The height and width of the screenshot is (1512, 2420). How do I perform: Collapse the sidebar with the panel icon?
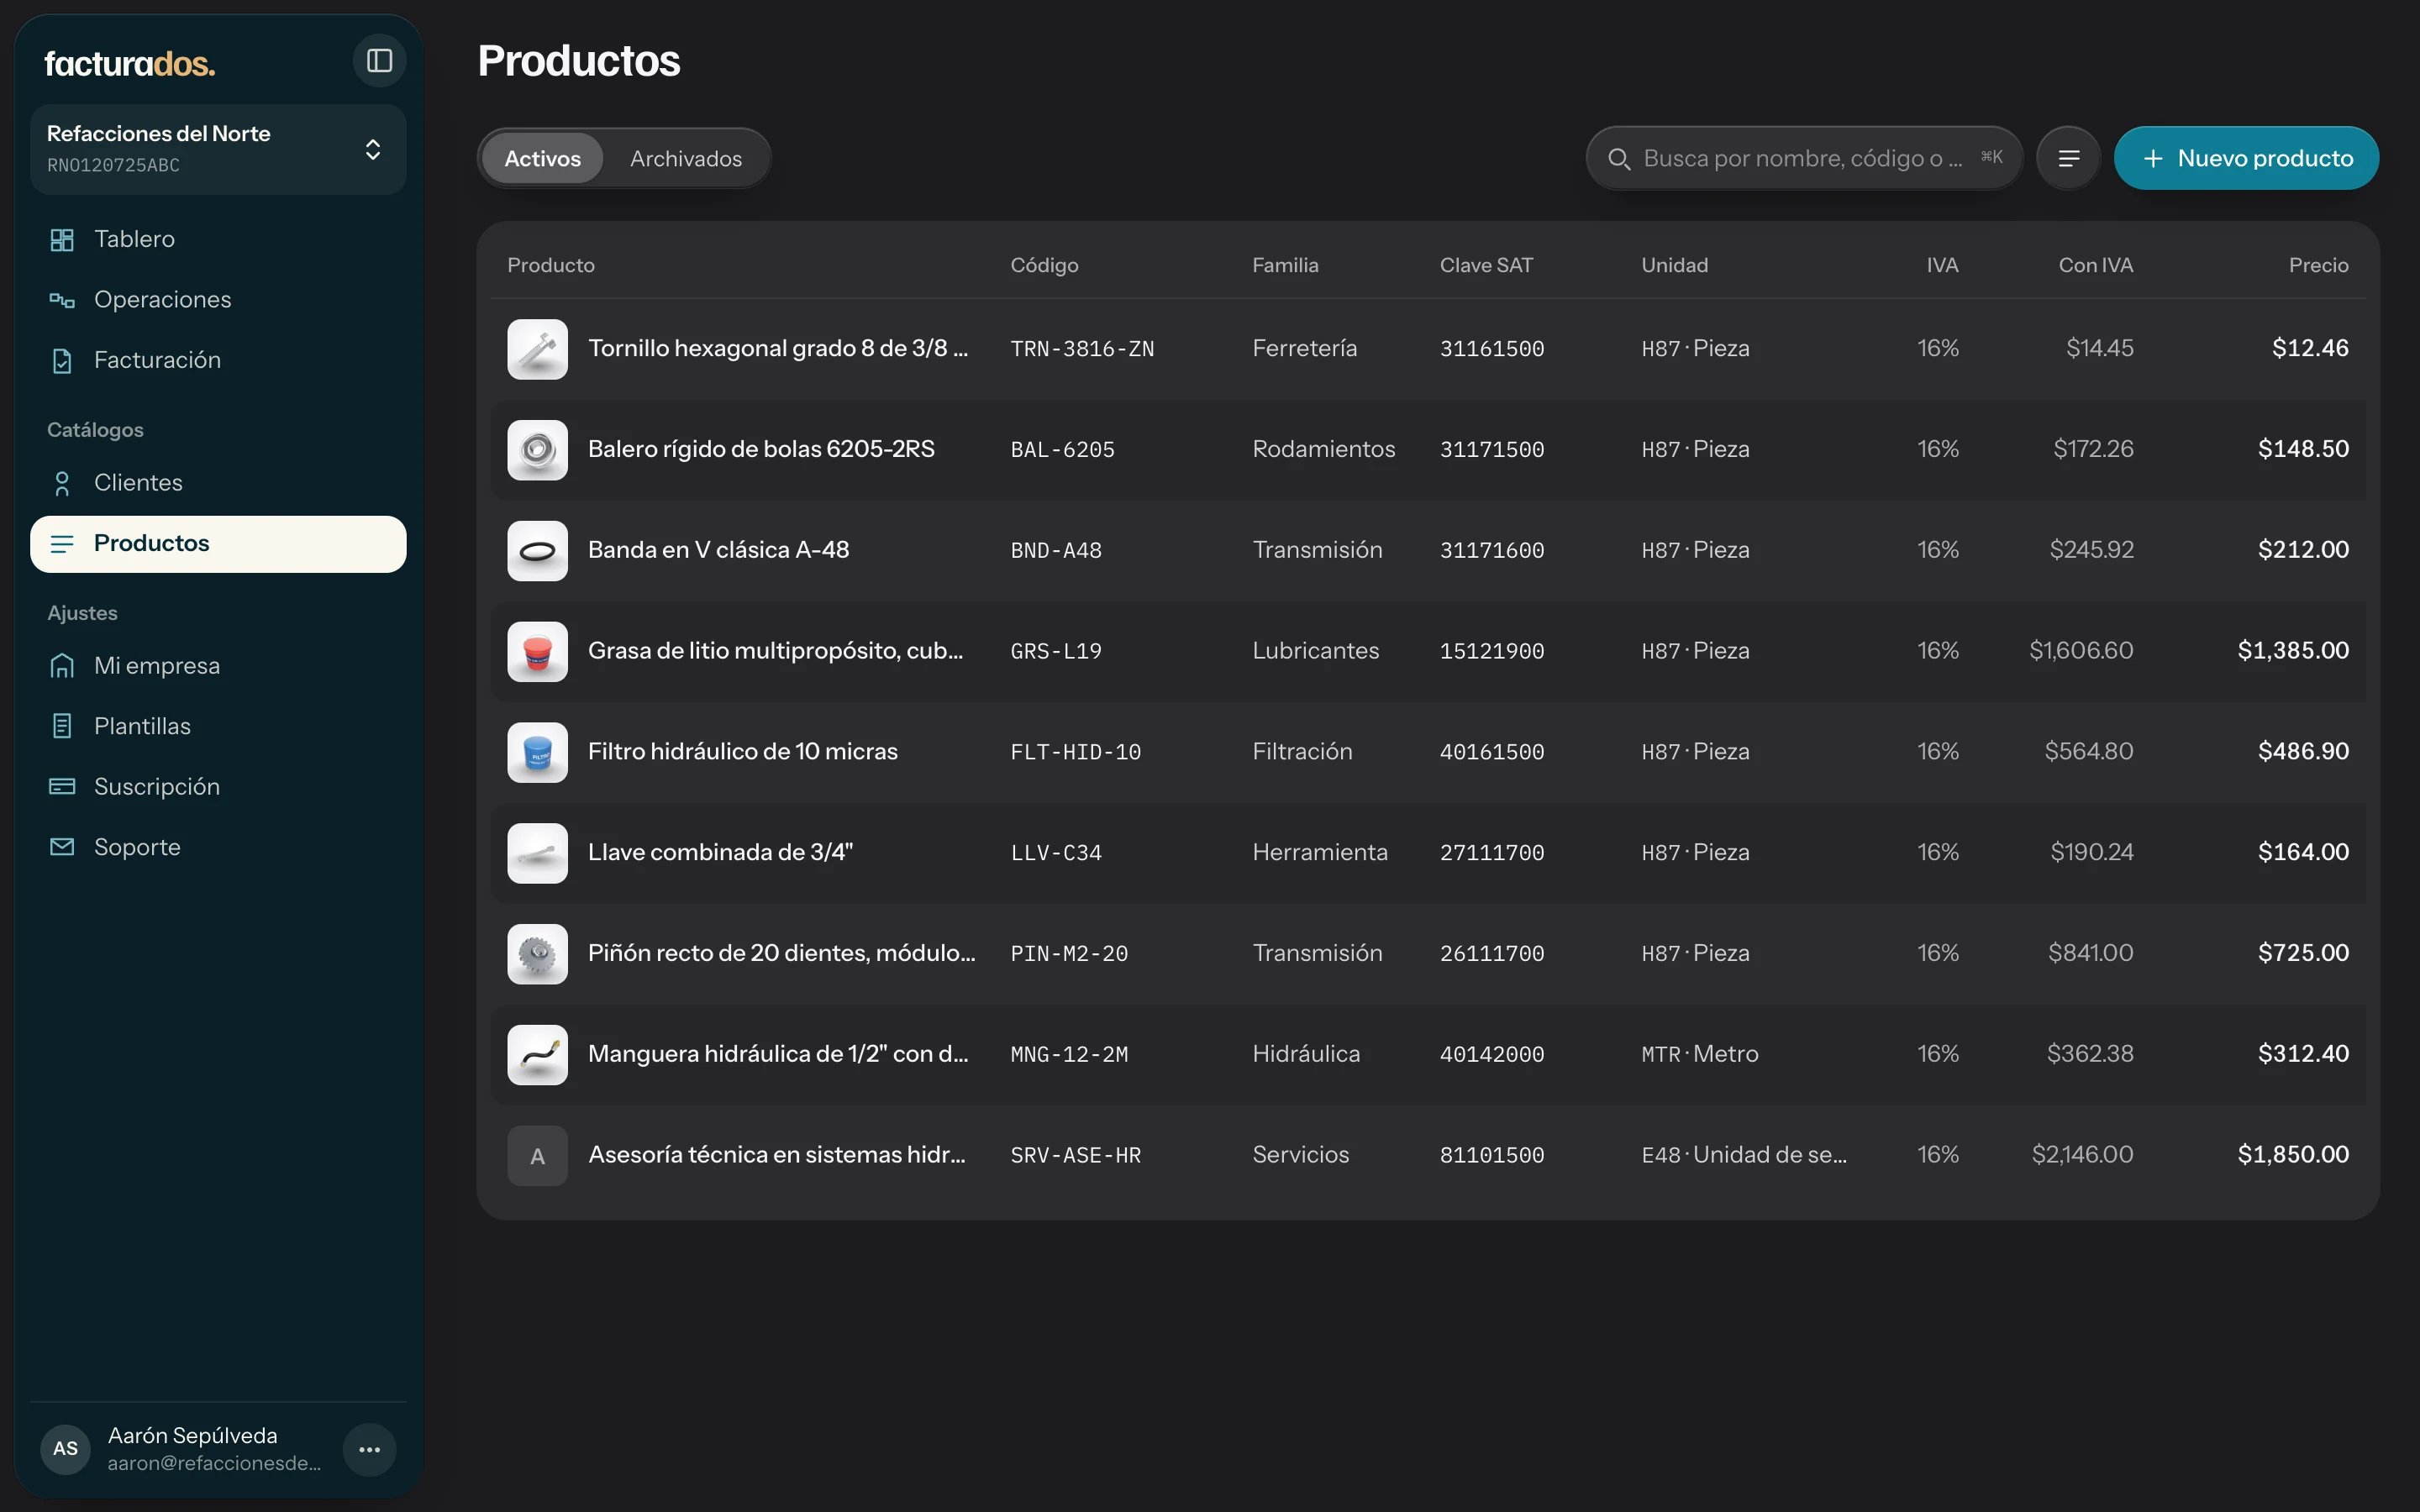point(379,61)
